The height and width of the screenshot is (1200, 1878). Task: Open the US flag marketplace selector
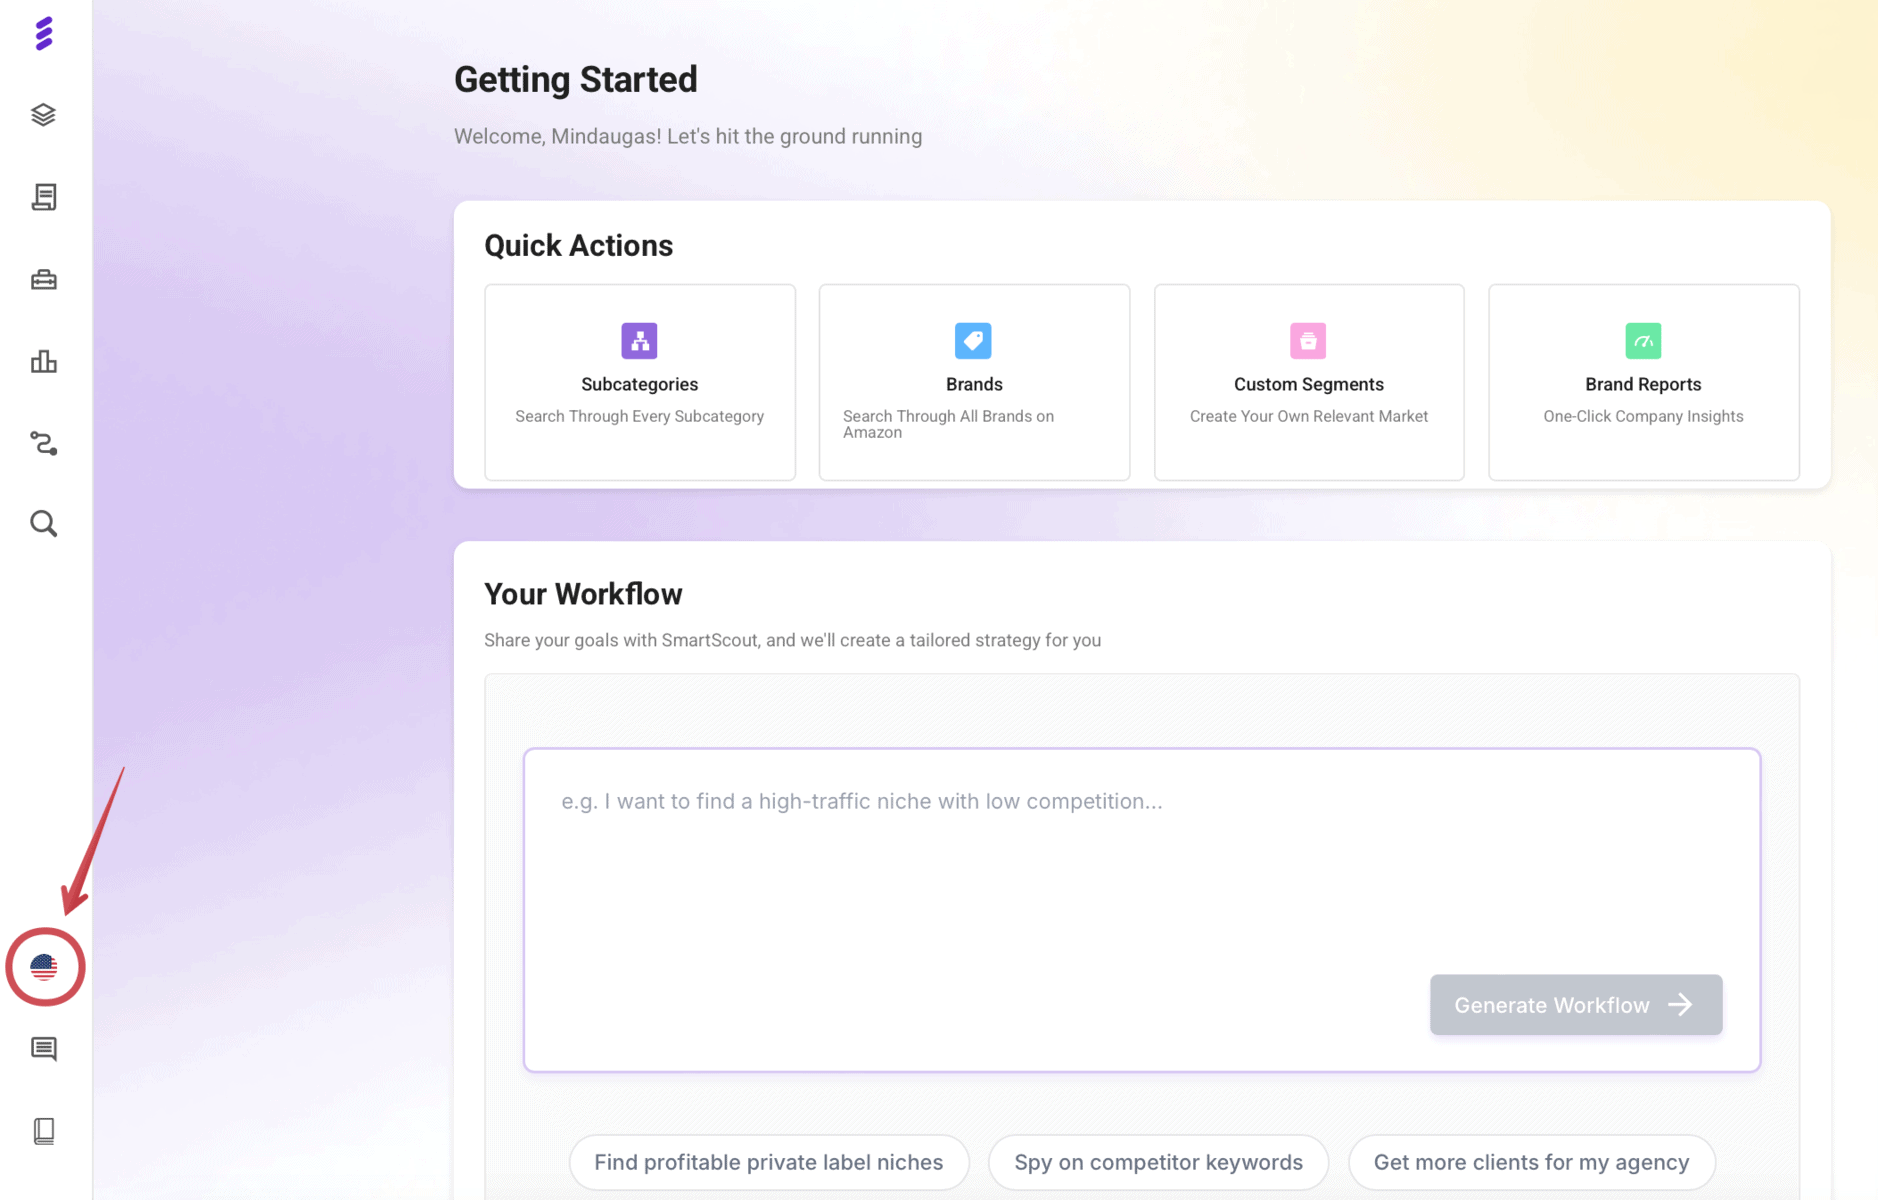44,967
